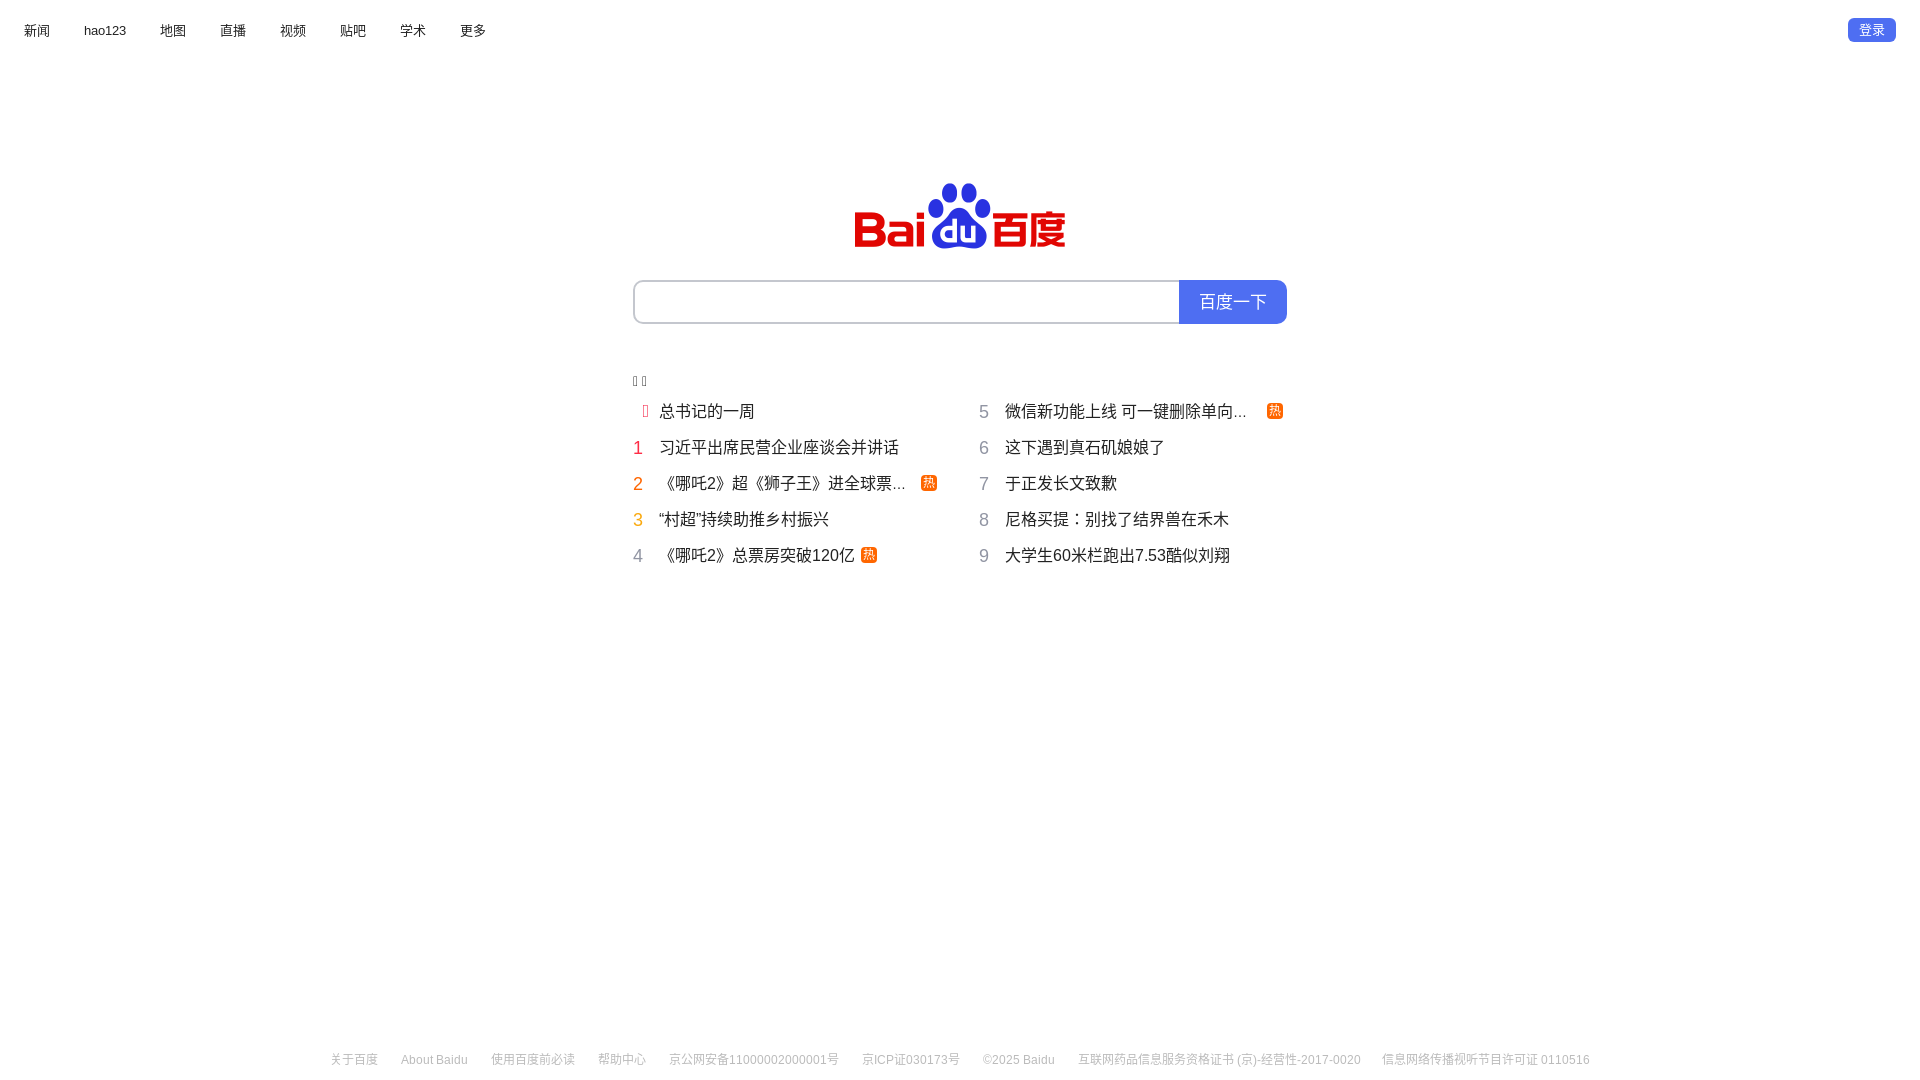Open 直播 from the top navigation
The height and width of the screenshot is (1080, 1920).
coord(233,31)
